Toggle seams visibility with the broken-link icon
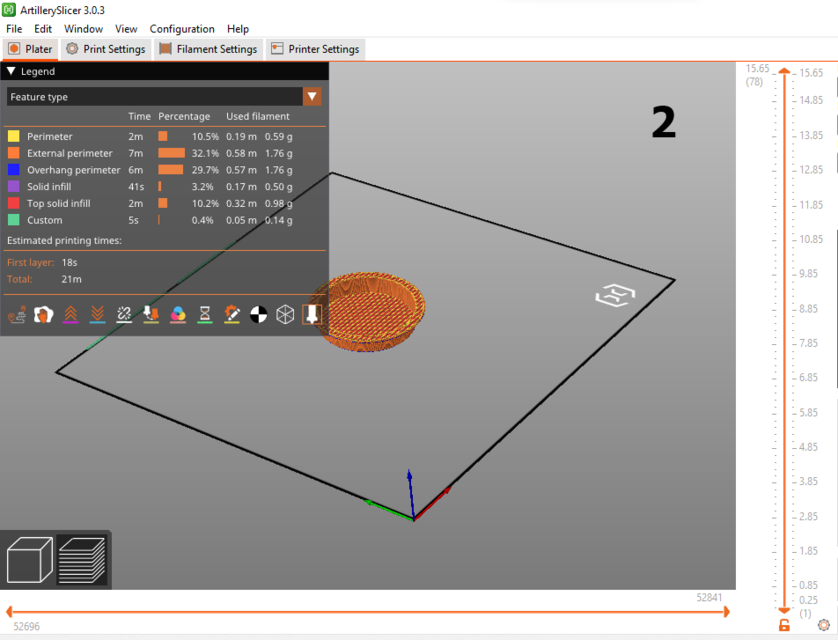 tap(124, 313)
